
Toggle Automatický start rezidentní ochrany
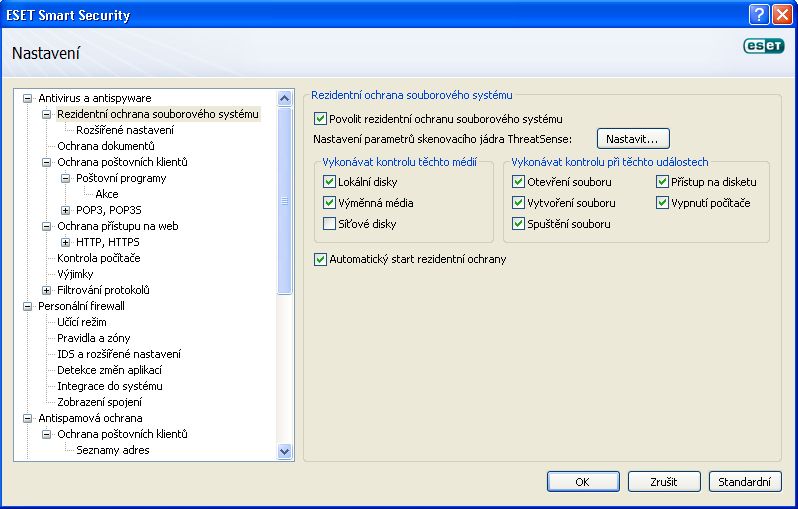[320, 259]
